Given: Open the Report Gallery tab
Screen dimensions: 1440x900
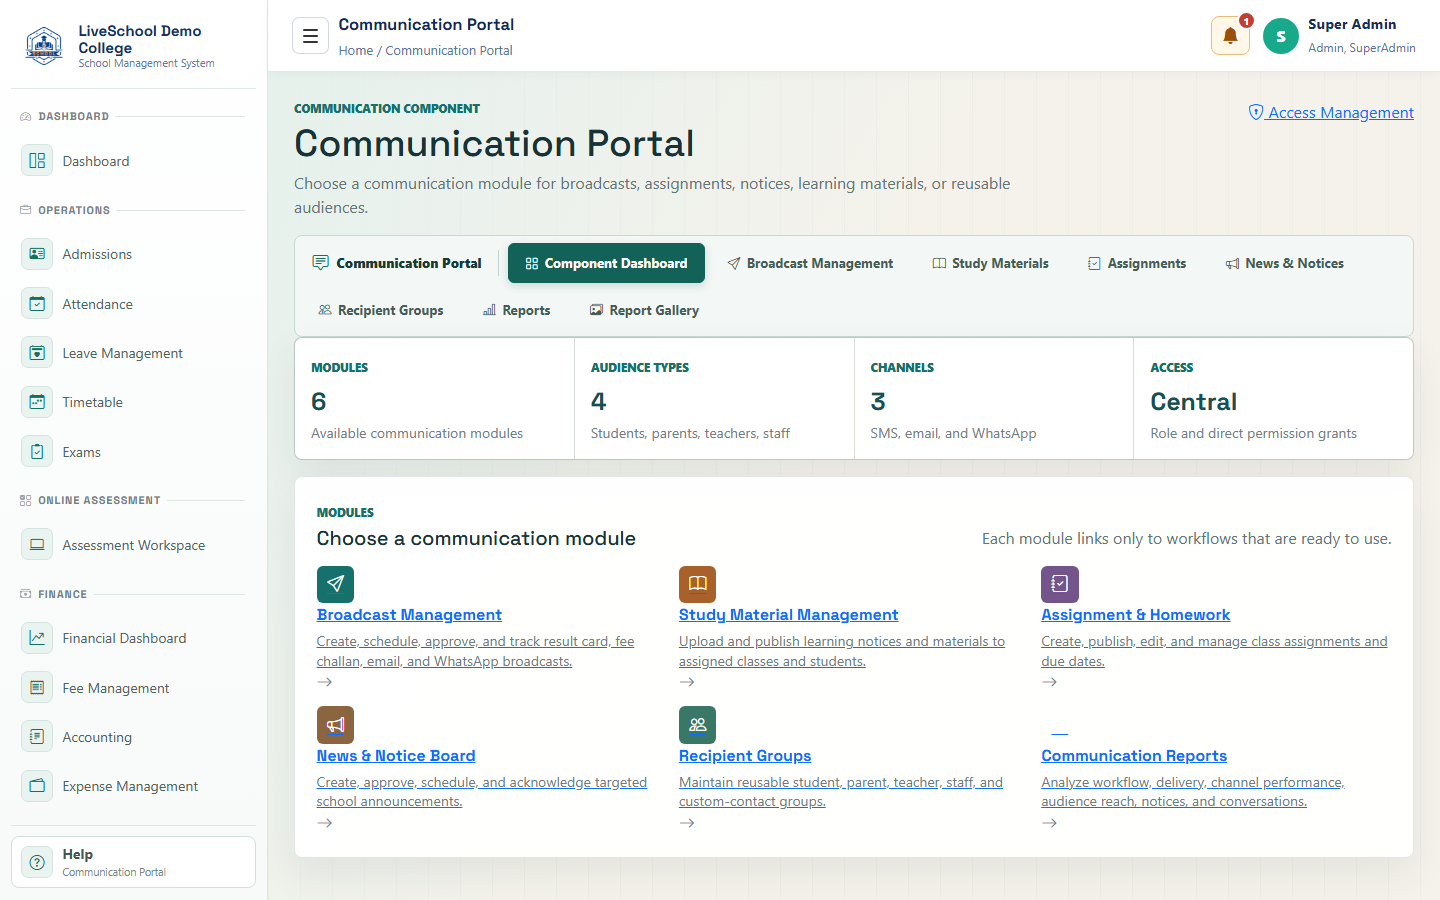Looking at the screenshot, I should click(644, 310).
